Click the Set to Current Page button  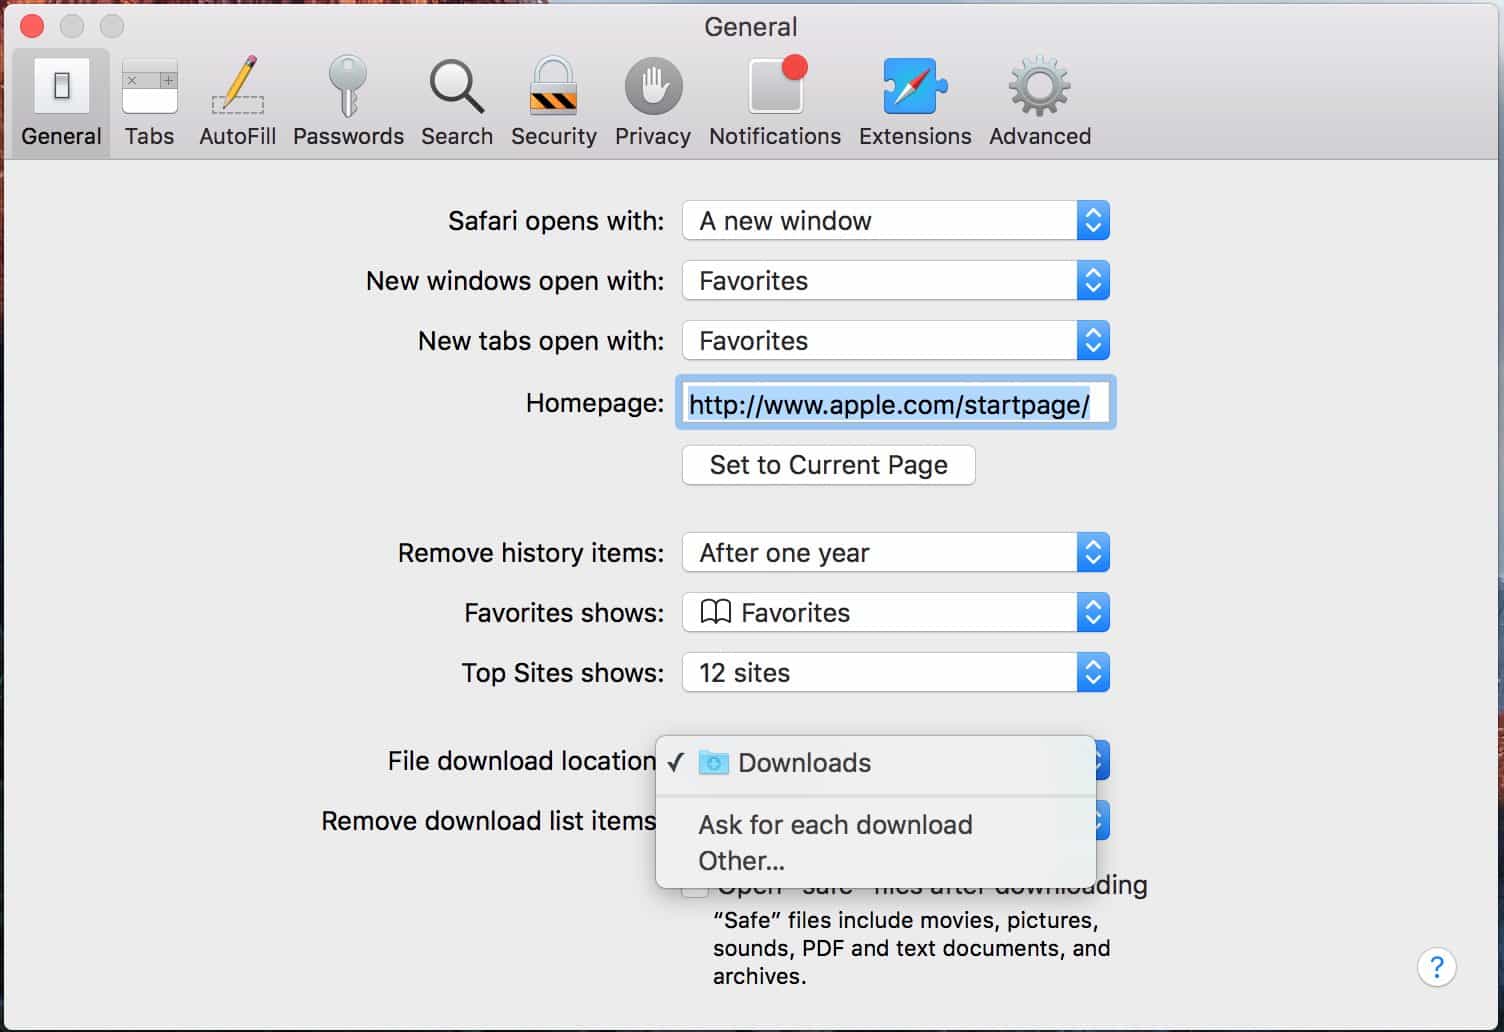[x=828, y=465]
